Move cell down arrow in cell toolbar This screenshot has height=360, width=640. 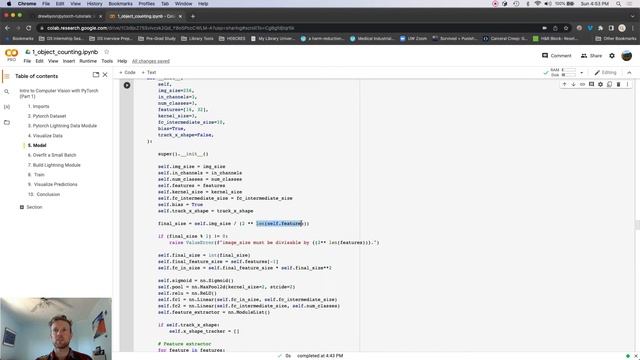573,84
